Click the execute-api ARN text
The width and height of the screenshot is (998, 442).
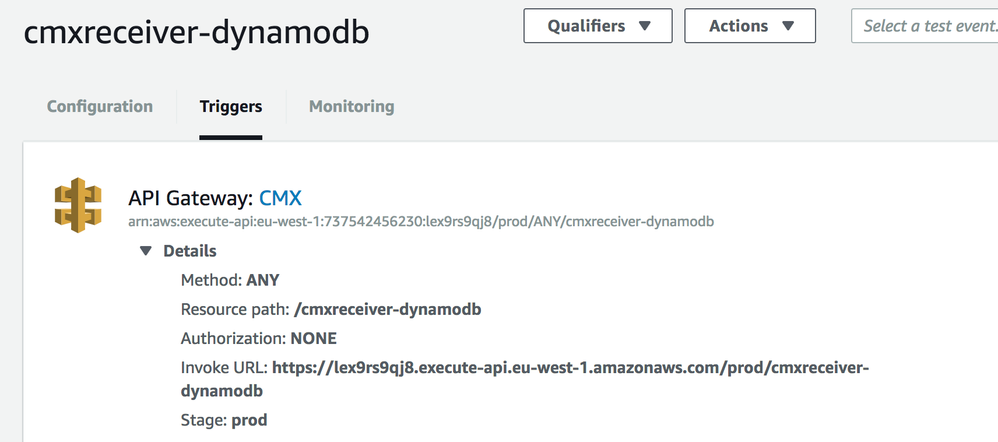(421, 222)
